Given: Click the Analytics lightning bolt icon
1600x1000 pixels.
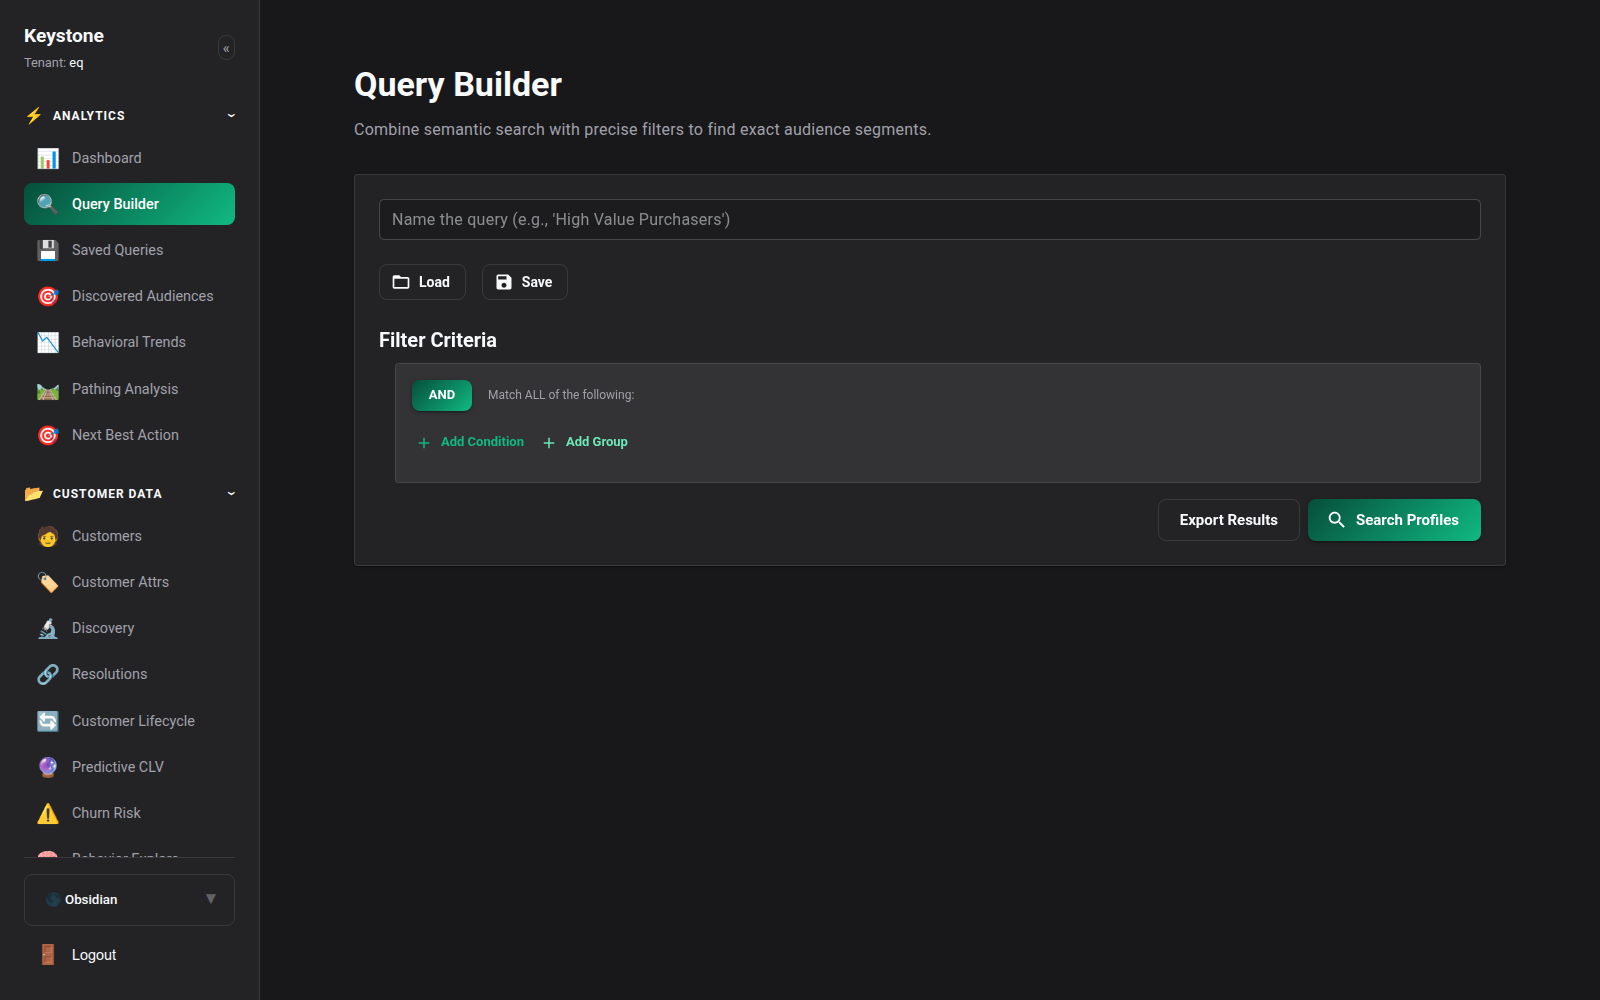Looking at the screenshot, I should pyautogui.click(x=34, y=116).
